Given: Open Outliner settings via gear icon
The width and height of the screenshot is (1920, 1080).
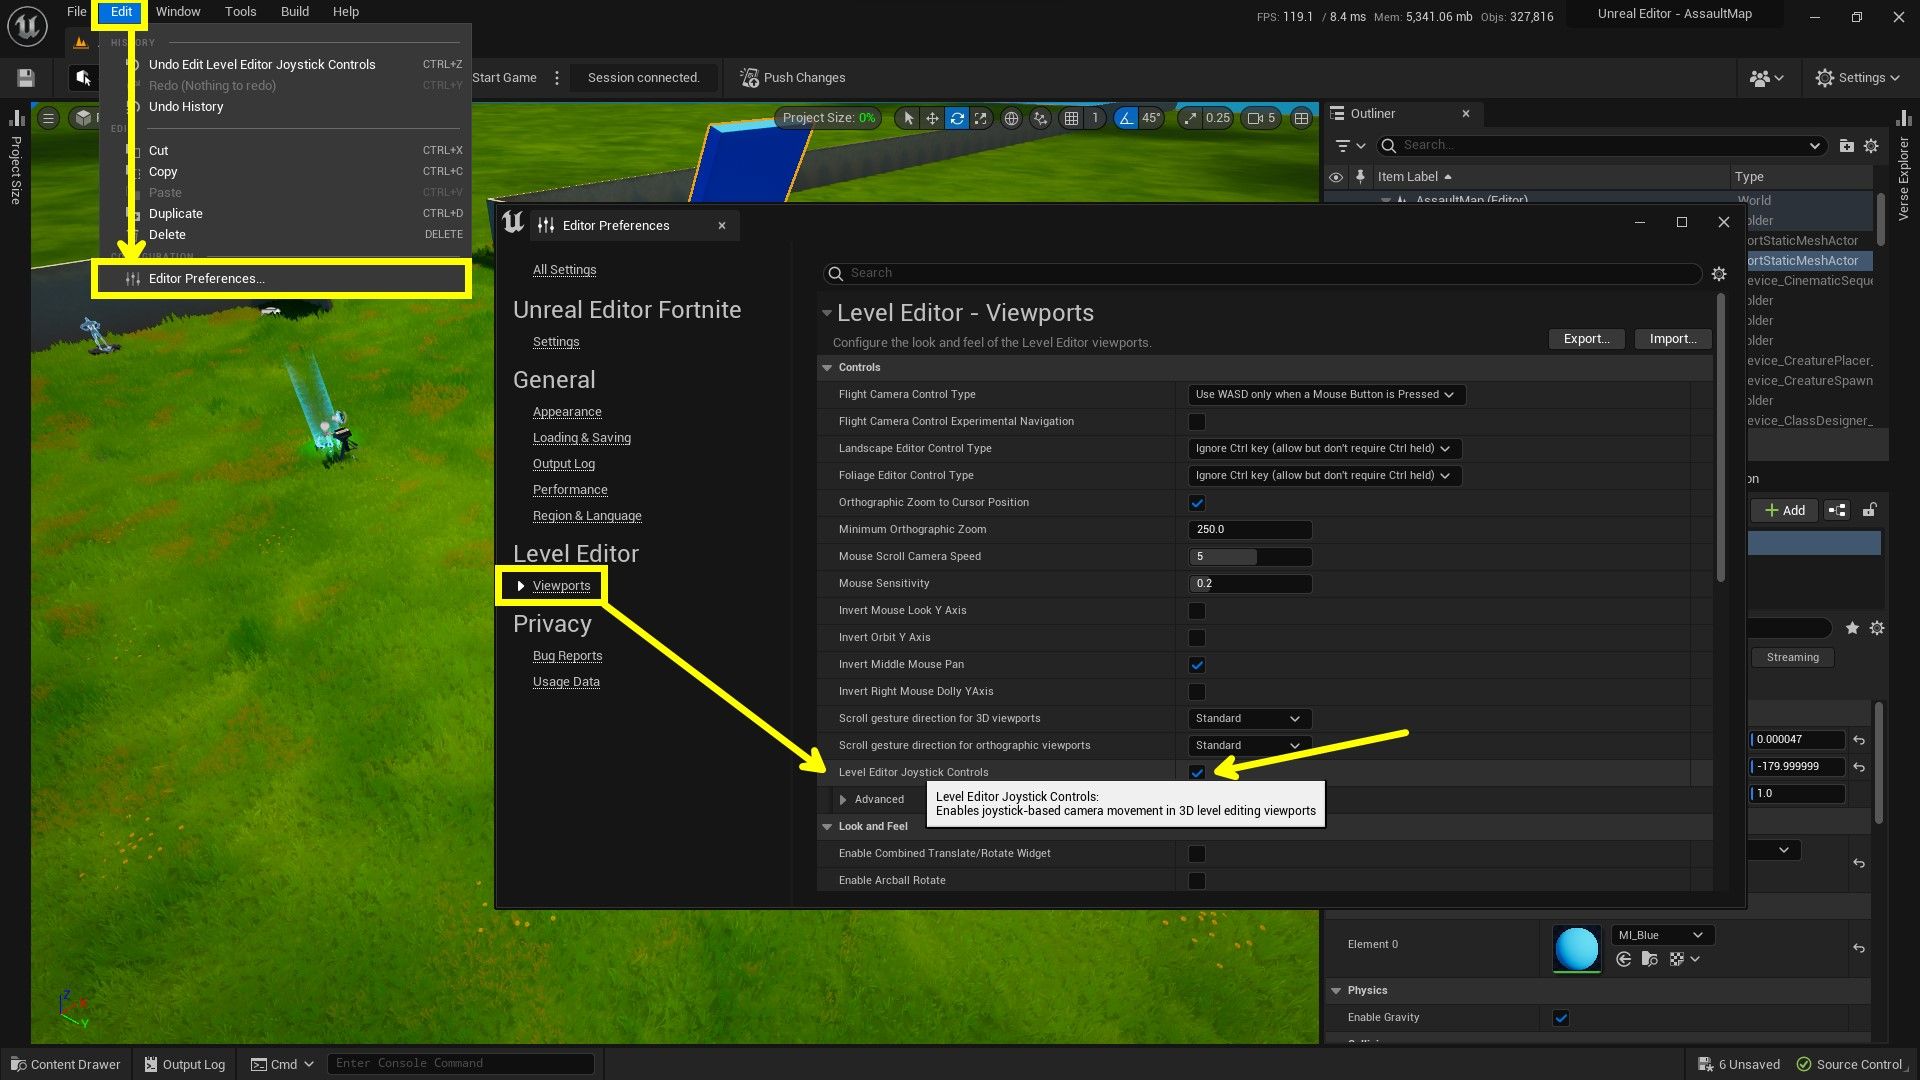Looking at the screenshot, I should click(x=1871, y=145).
